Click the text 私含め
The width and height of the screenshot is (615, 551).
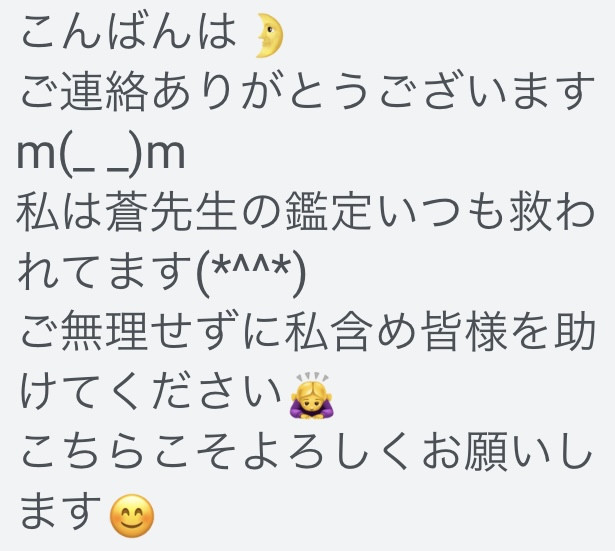[350, 331]
